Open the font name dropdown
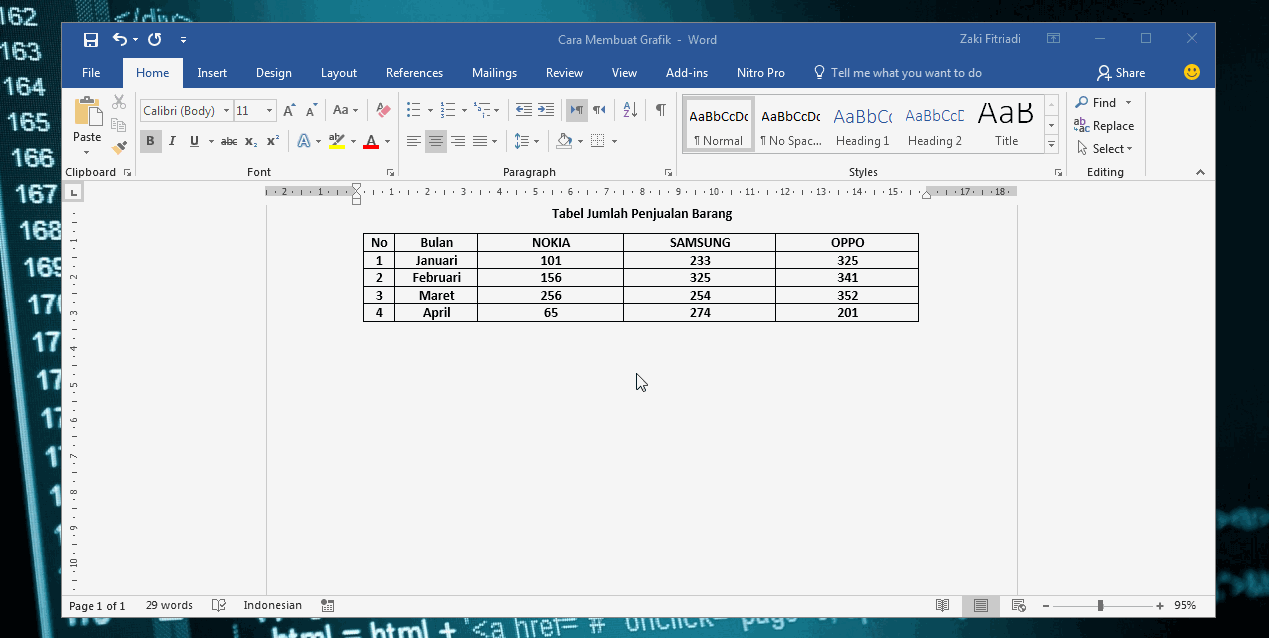Screen dimensions: 1269x638 pyautogui.click(x=227, y=111)
